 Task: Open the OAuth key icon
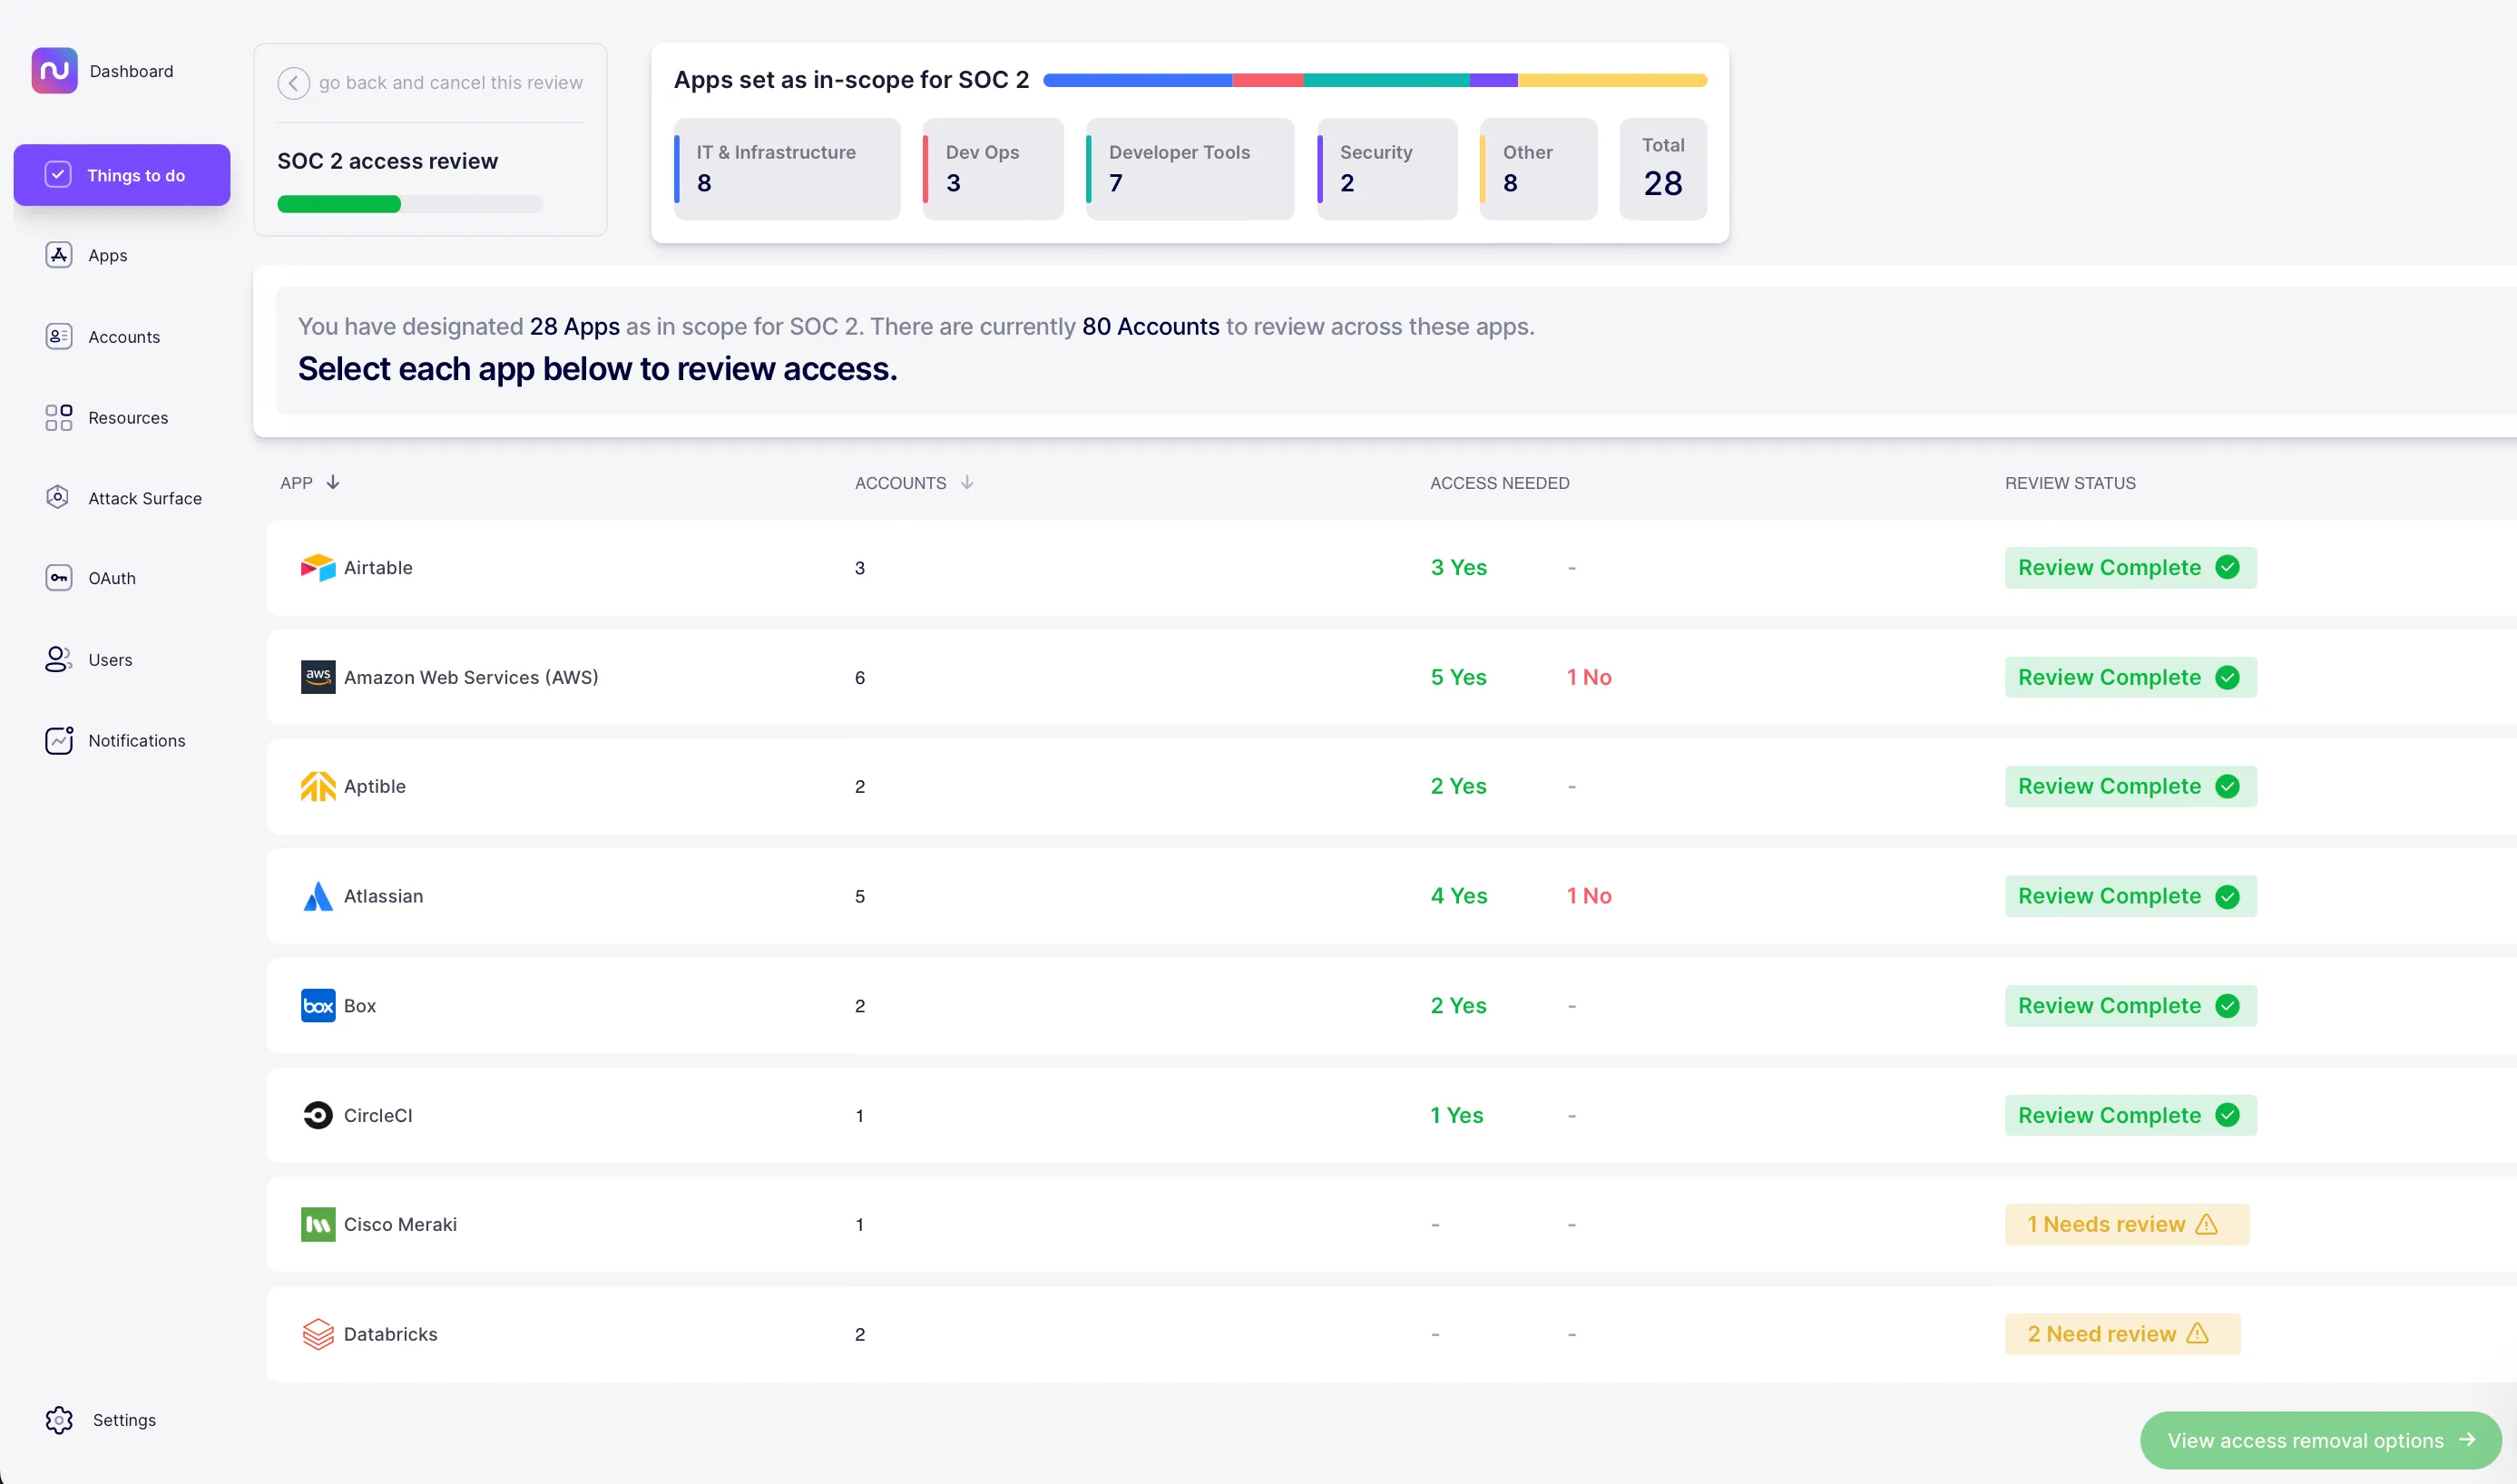click(x=58, y=578)
